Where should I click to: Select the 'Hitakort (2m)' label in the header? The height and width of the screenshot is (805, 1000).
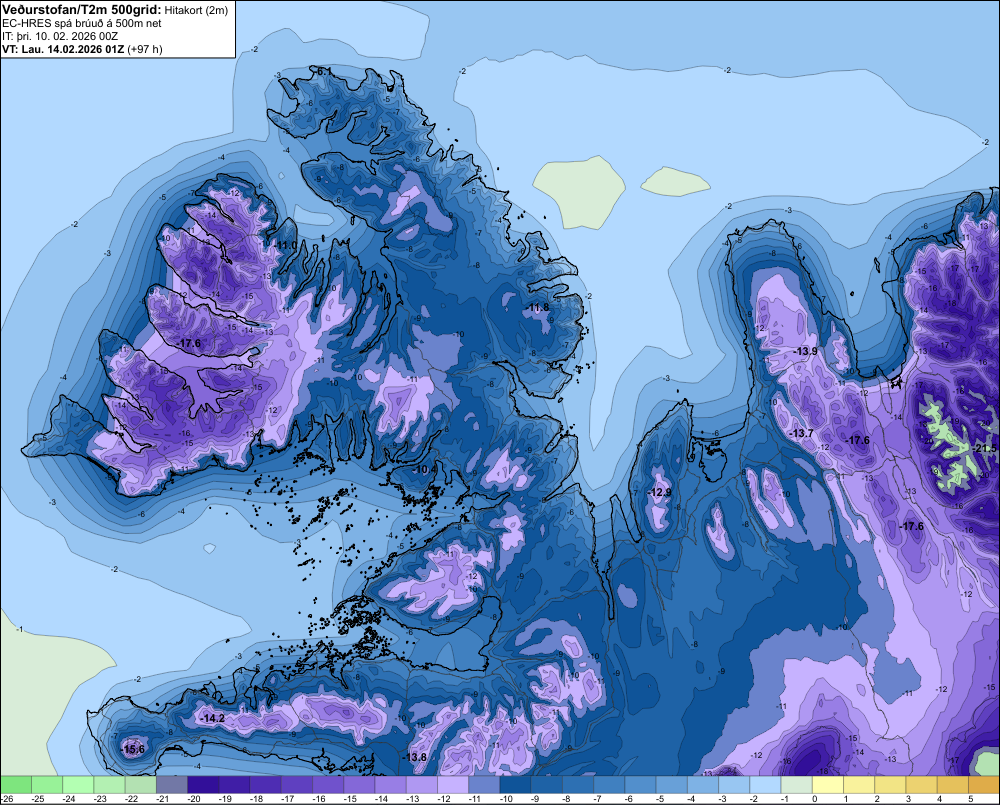point(196,10)
